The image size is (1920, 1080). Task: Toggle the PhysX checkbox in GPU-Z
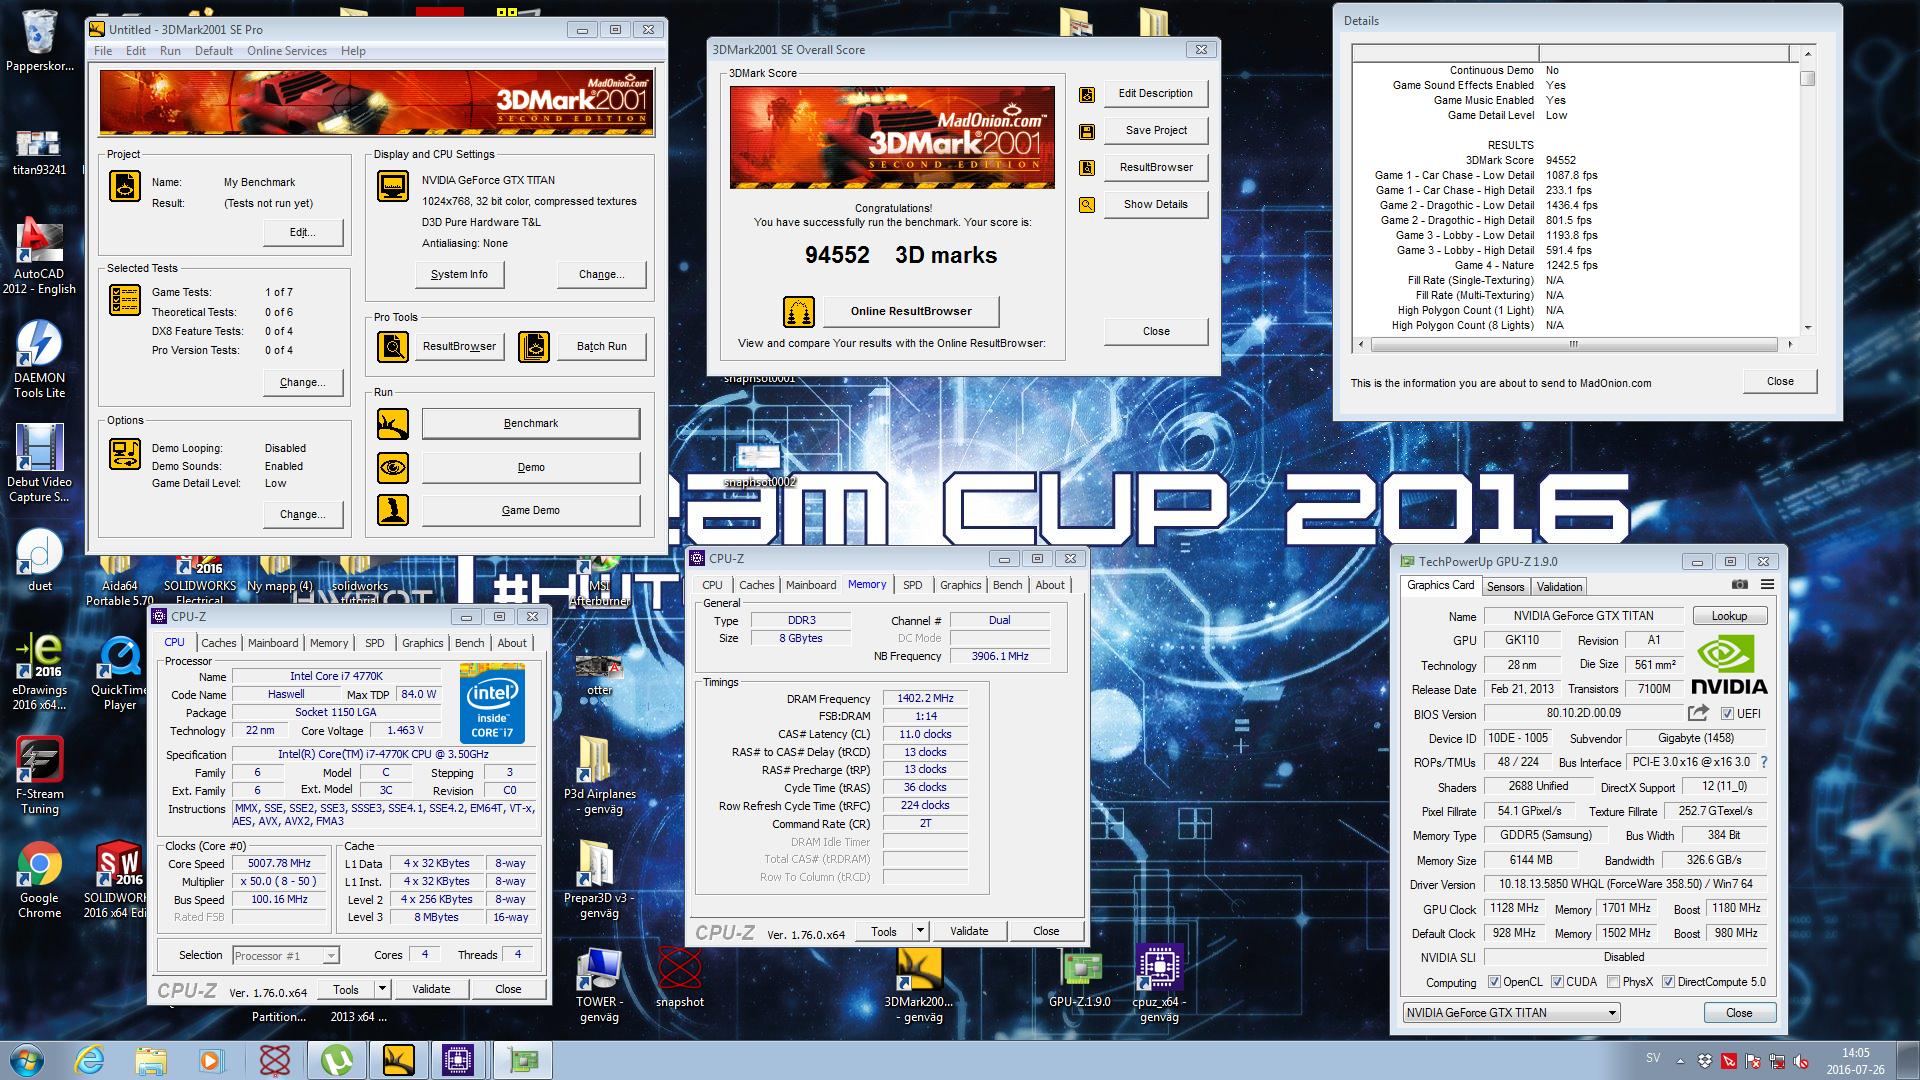1613,982
